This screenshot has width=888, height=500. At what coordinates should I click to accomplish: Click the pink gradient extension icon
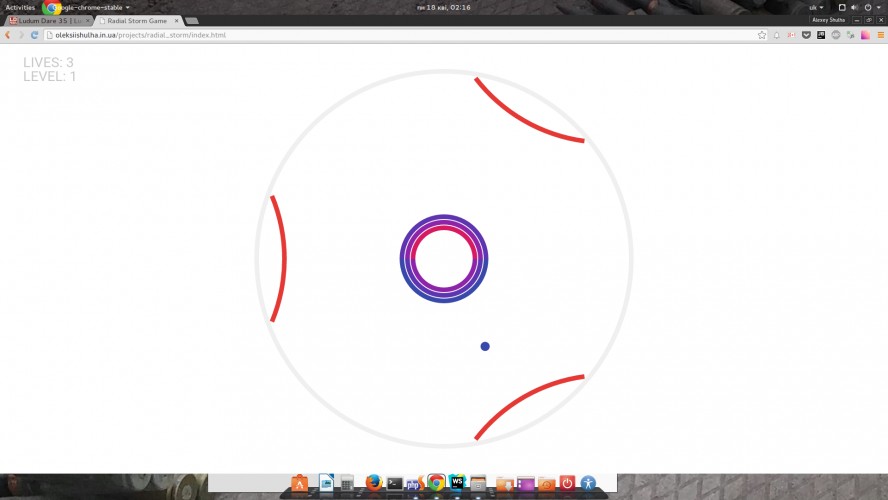coord(865,35)
